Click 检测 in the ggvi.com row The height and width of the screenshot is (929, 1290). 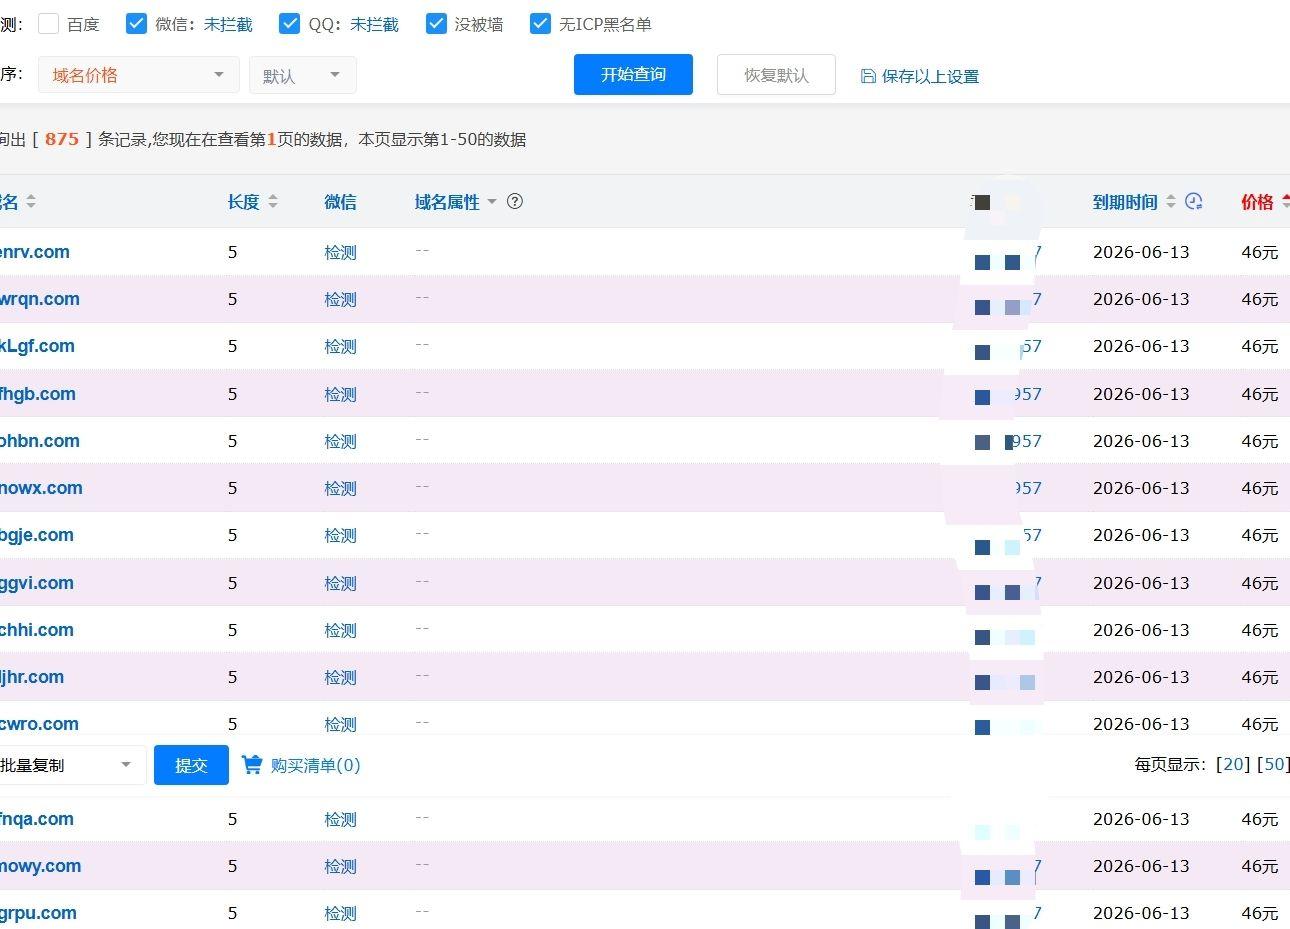pyautogui.click(x=340, y=583)
